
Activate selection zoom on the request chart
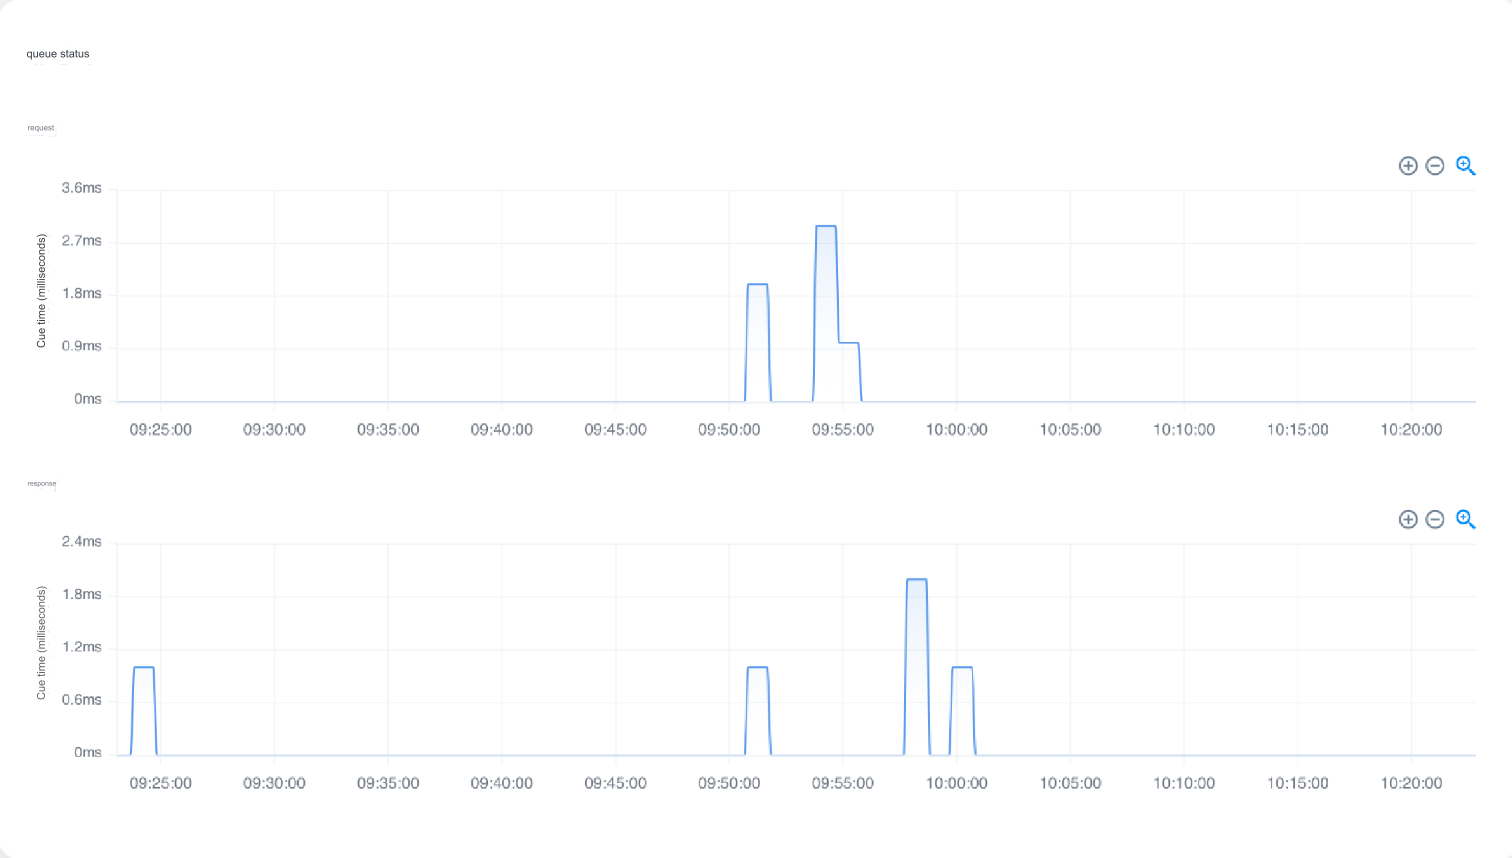point(1464,166)
